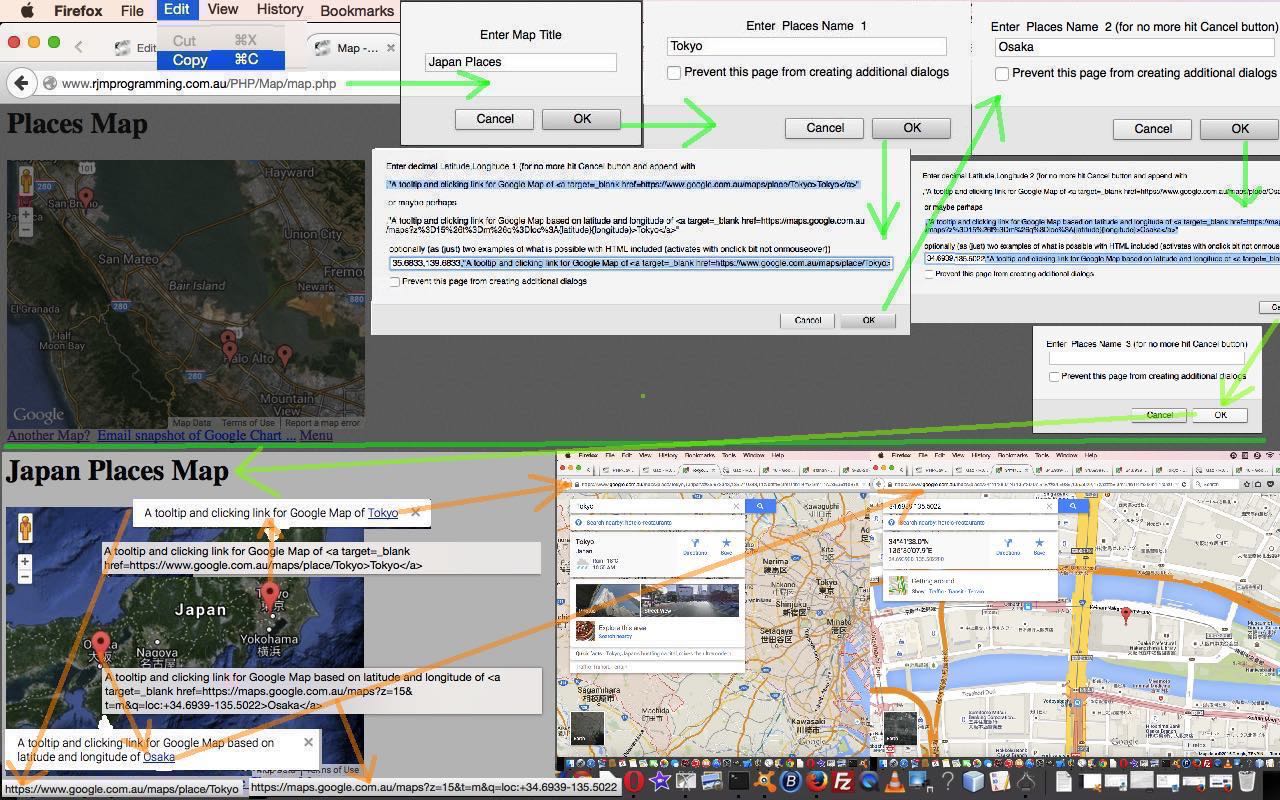1280x800 pixels.
Task: Open the File menu
Action: 132,11
